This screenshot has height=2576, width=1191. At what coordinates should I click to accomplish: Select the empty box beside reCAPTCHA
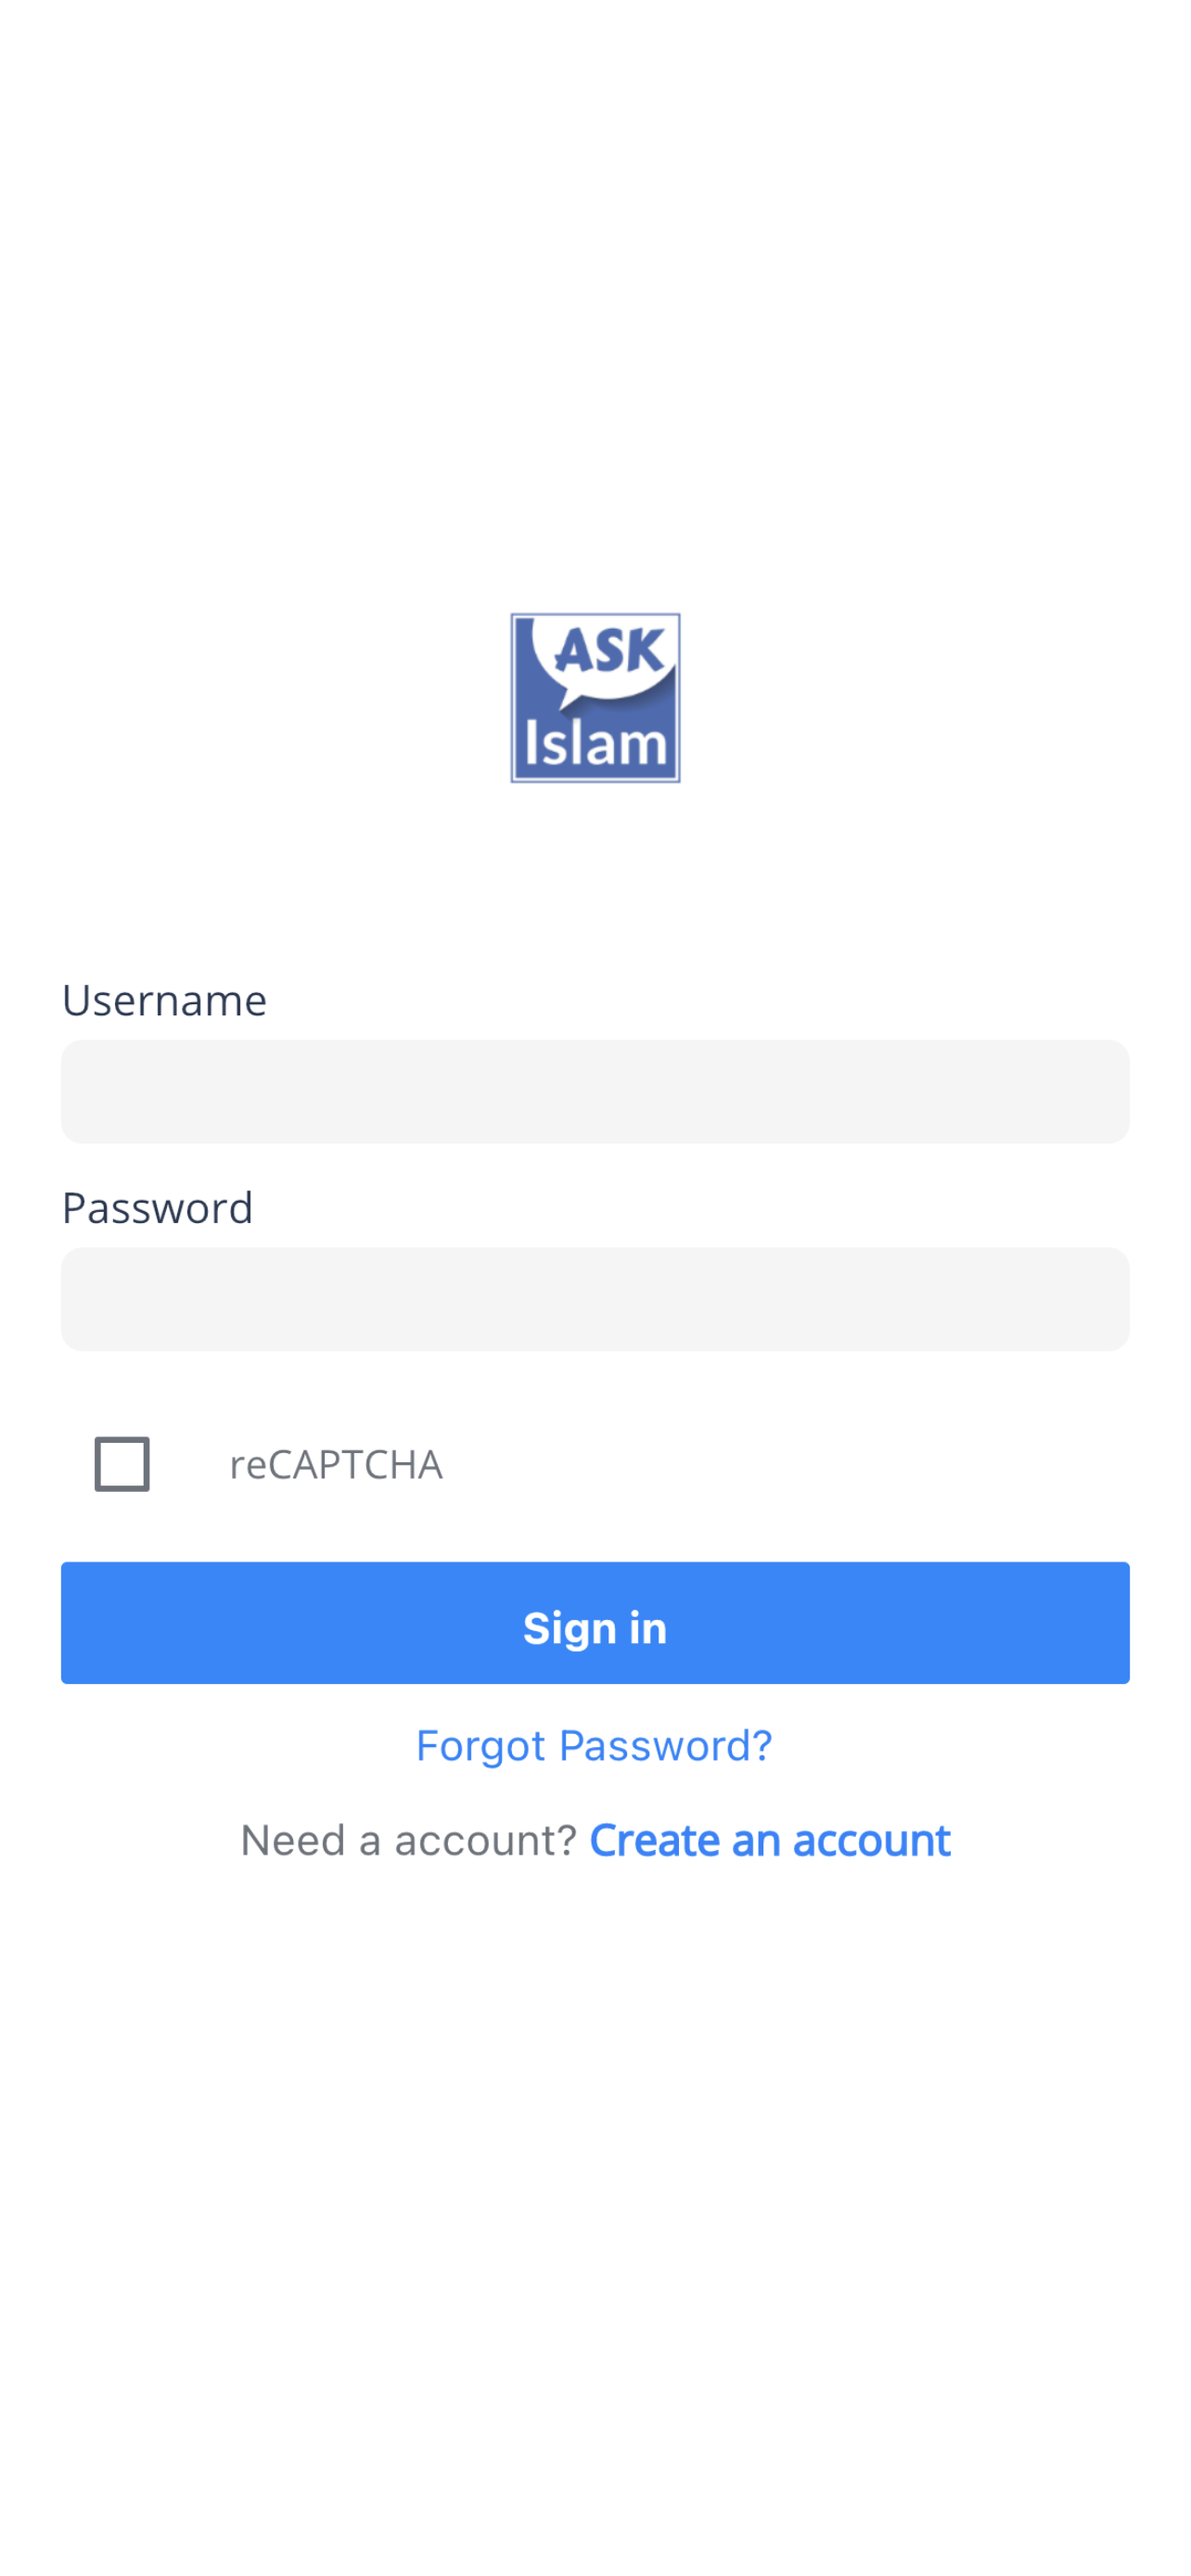click(122, 1463)
